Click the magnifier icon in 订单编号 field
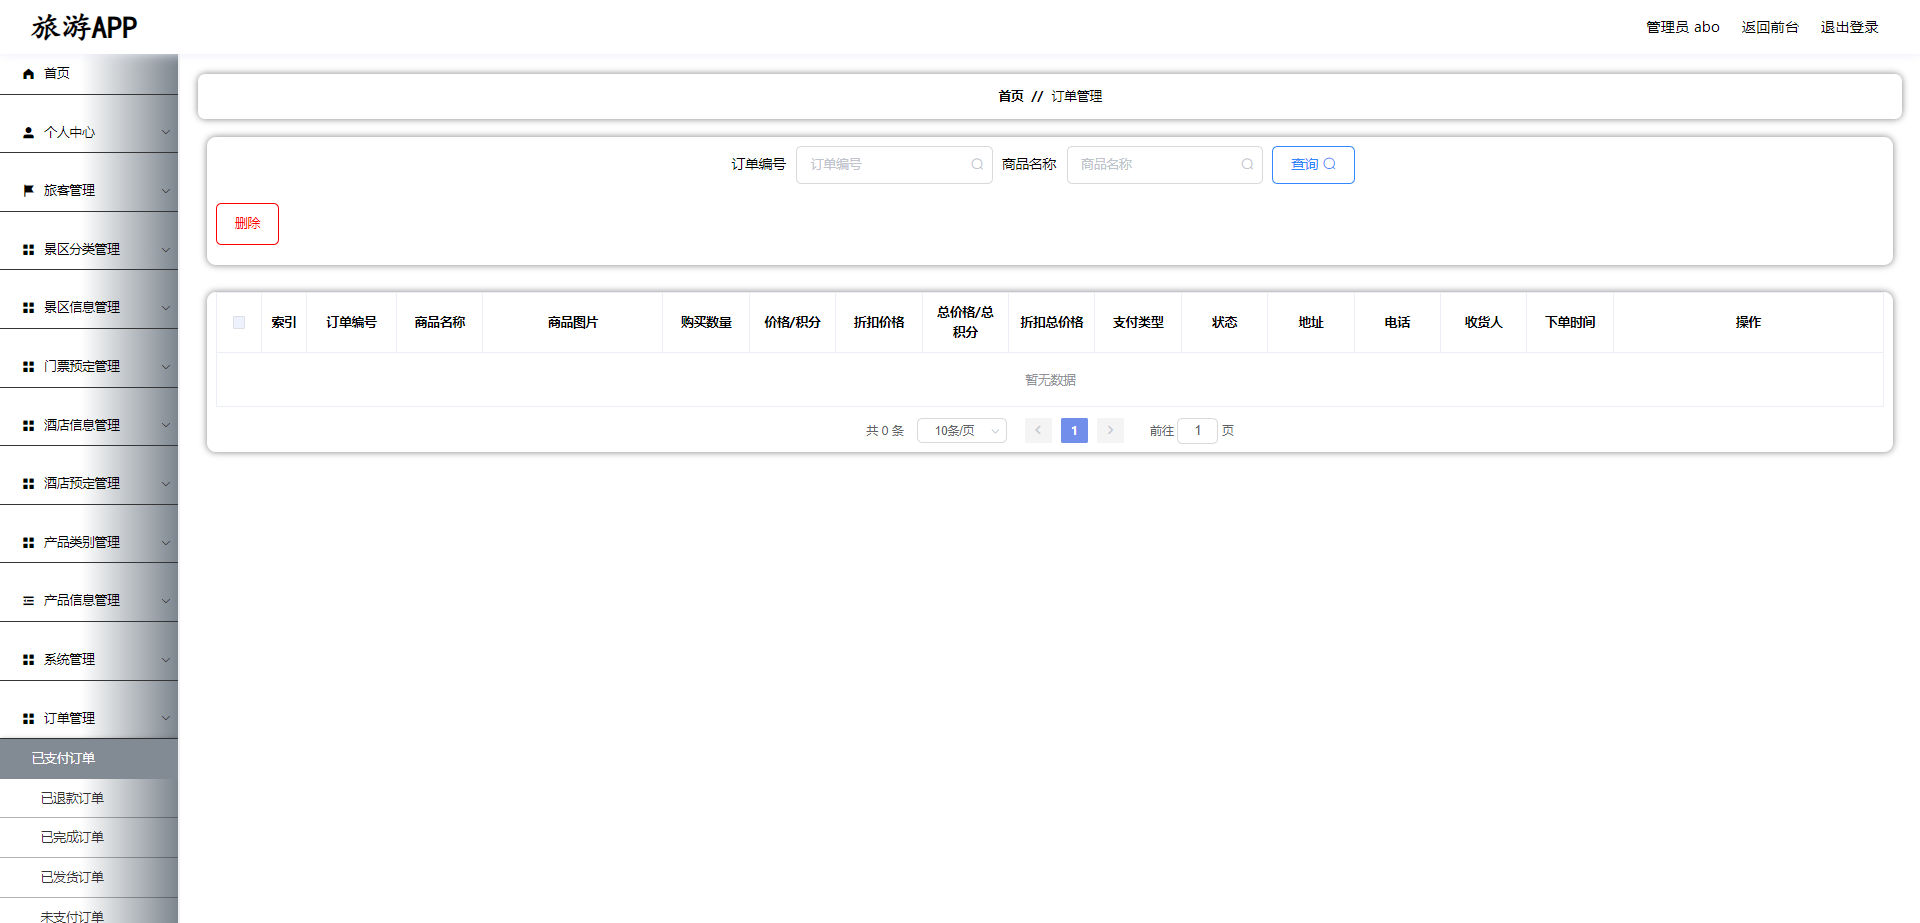Screen dimensions: 1920x923 [976, 164]
